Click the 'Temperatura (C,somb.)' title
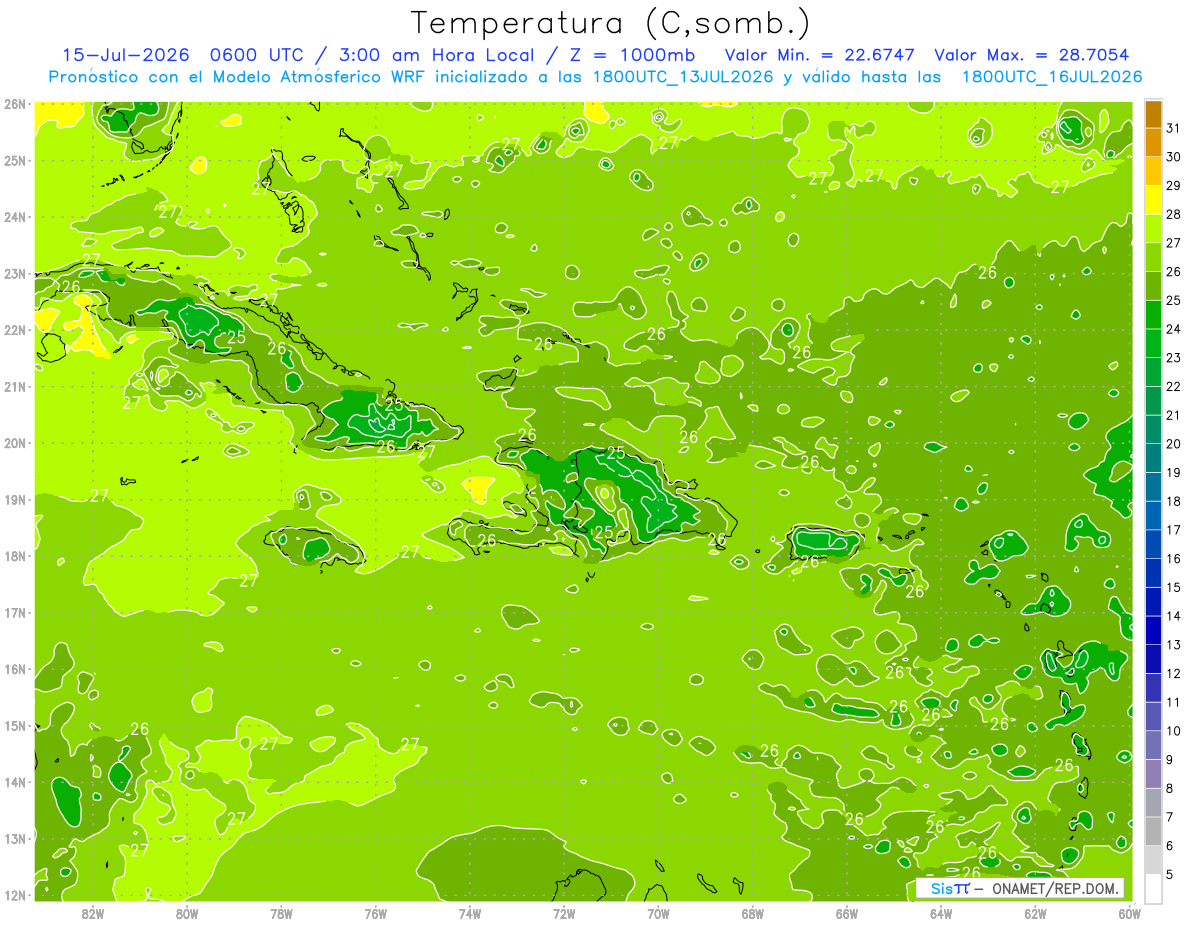The height and width of the screenshot is (927, 1200). 610,24
